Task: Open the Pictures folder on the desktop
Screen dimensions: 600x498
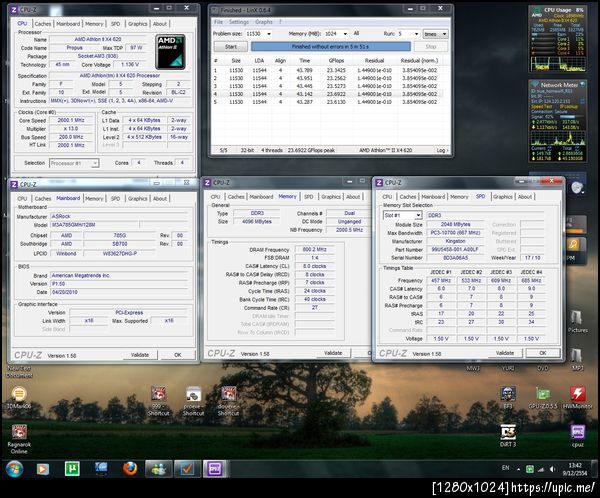Action: [577, 322]
